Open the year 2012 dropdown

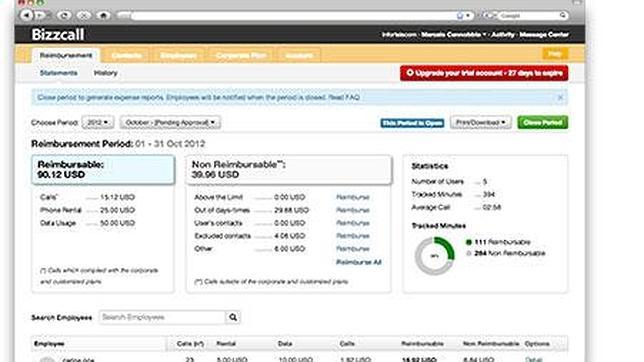tap(98, 122)
